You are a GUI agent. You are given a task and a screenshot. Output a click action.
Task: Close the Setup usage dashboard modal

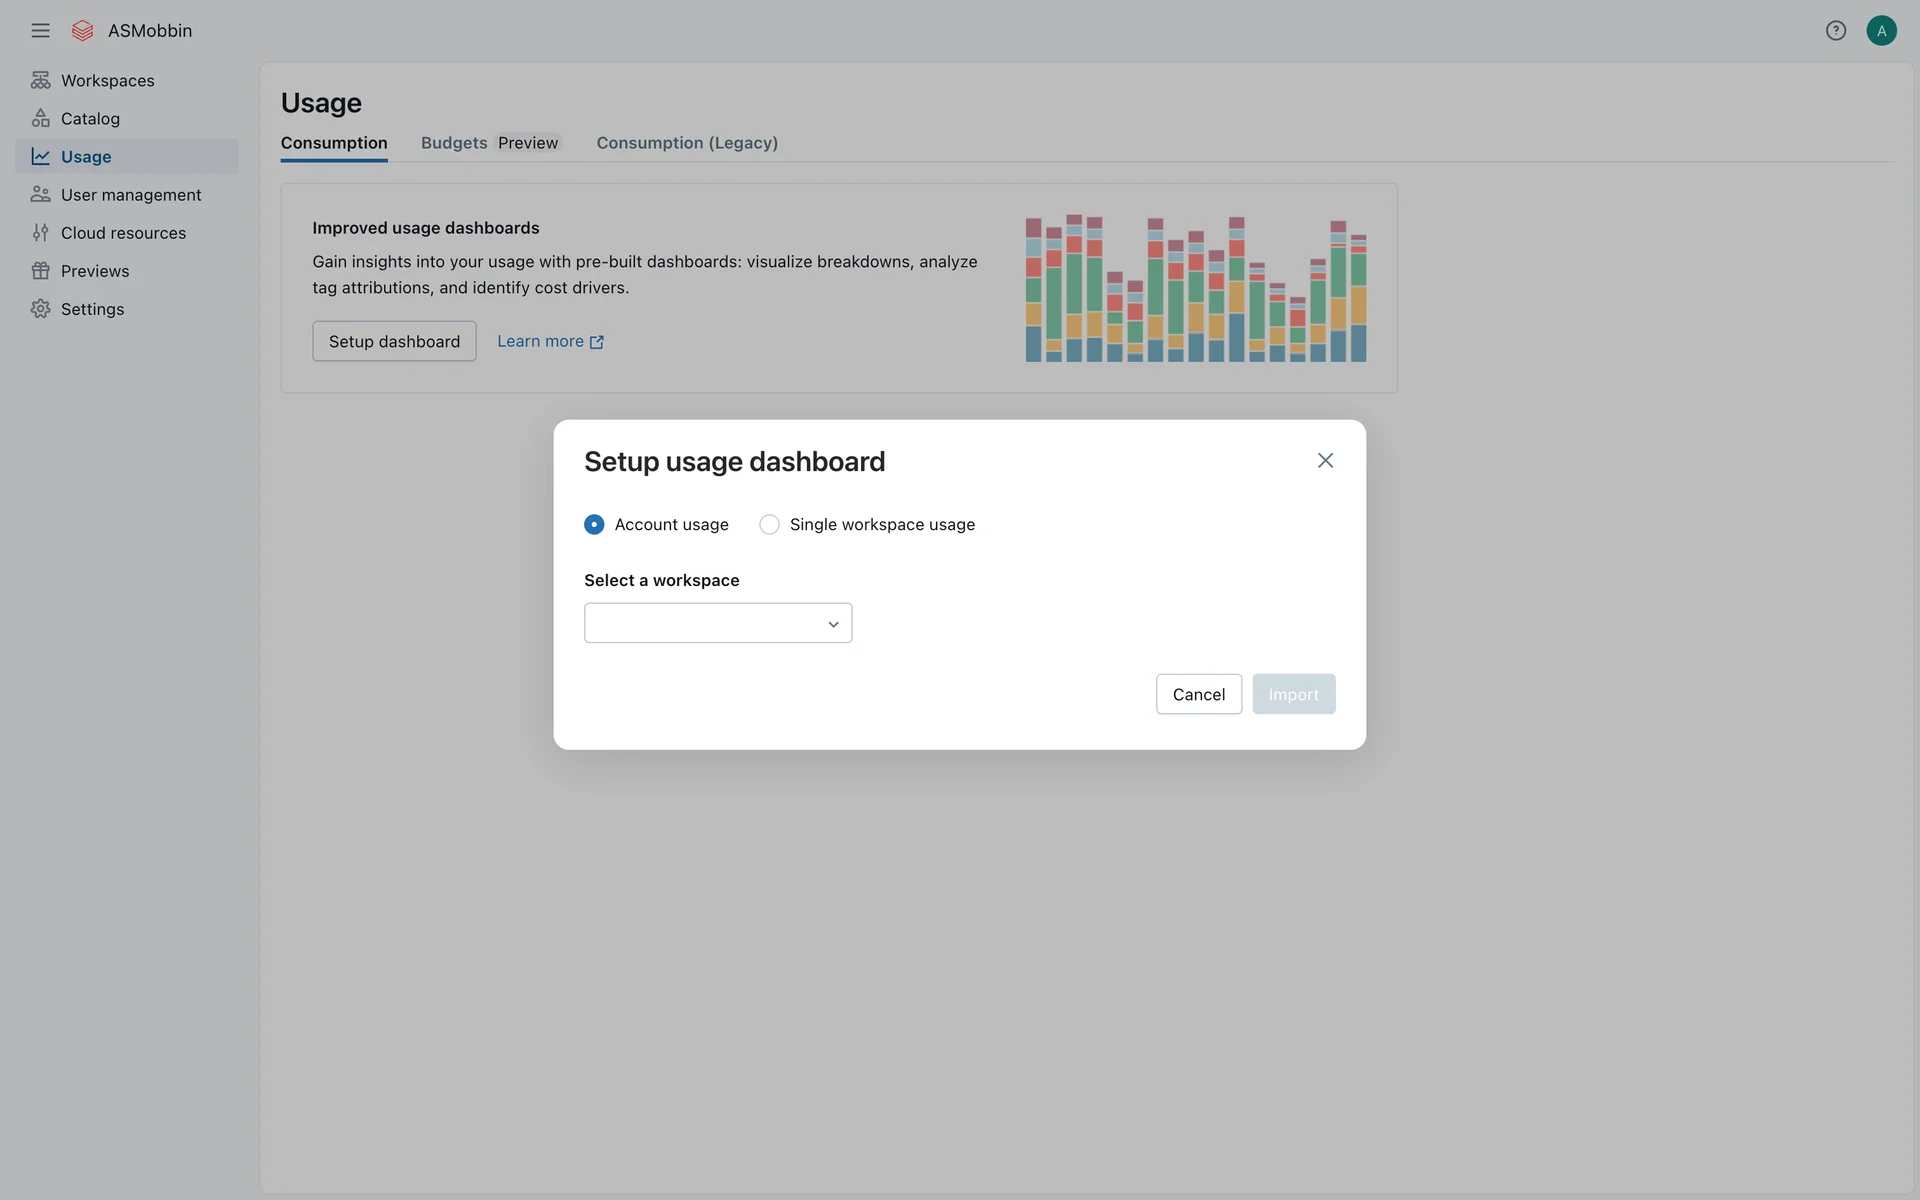(x=1325, y=460)
